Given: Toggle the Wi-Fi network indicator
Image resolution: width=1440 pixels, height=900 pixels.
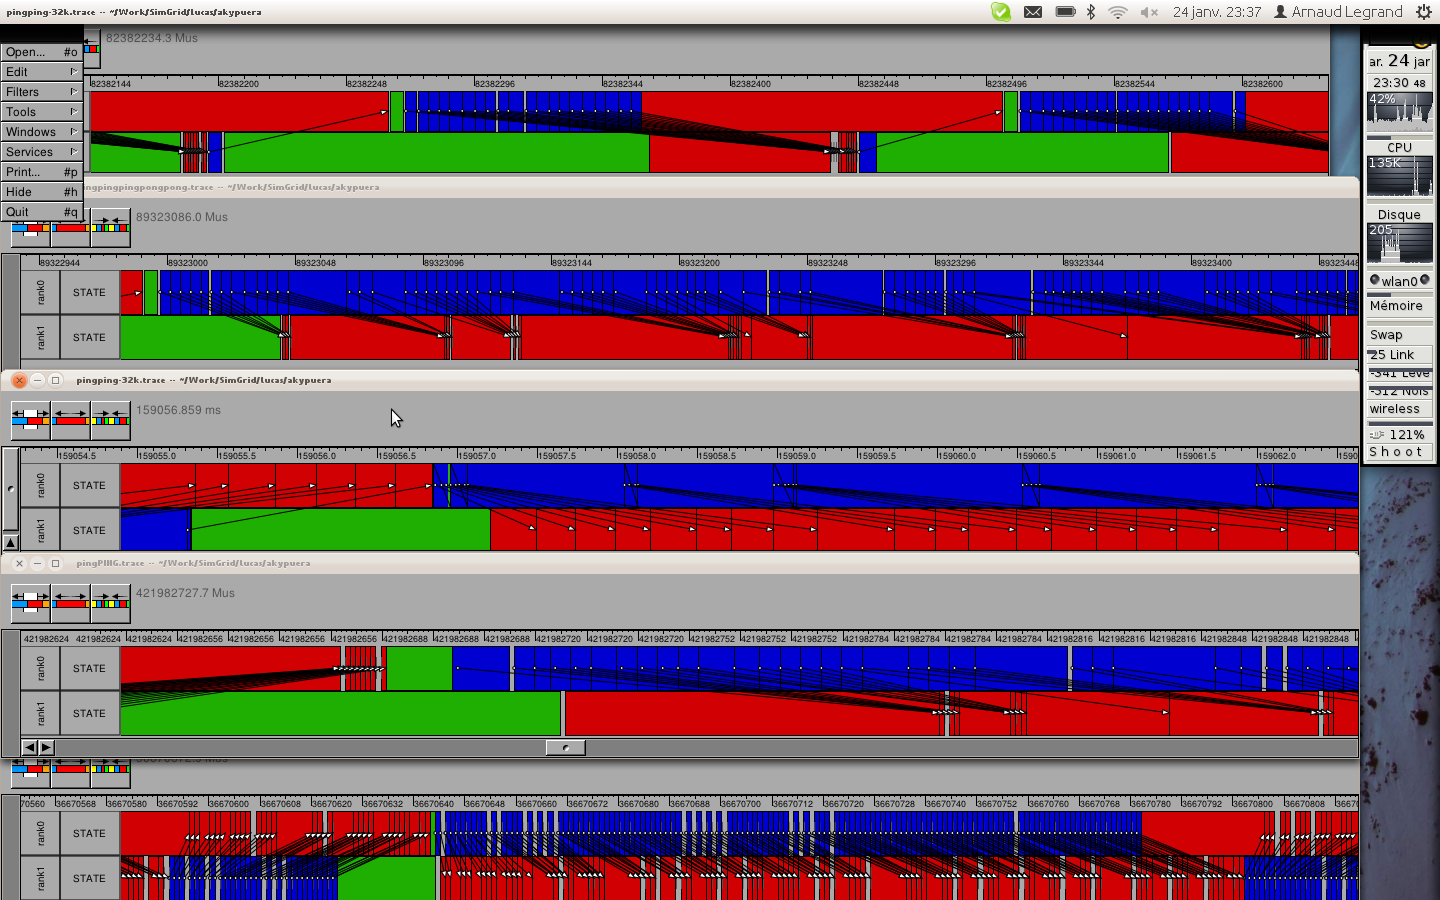Looking at the screenshot, I should point(1118,12).
